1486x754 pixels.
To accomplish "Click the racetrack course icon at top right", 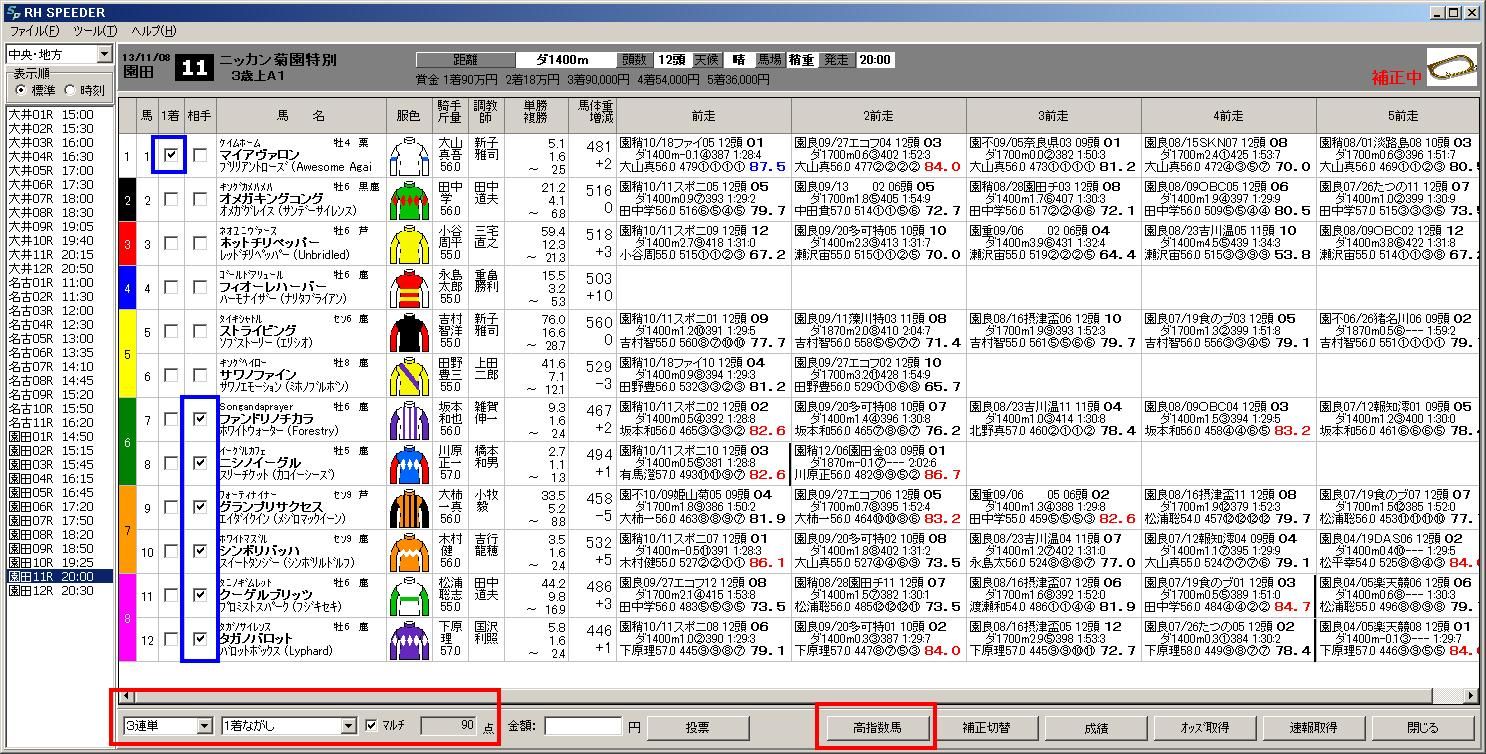I will point(1452,68).
